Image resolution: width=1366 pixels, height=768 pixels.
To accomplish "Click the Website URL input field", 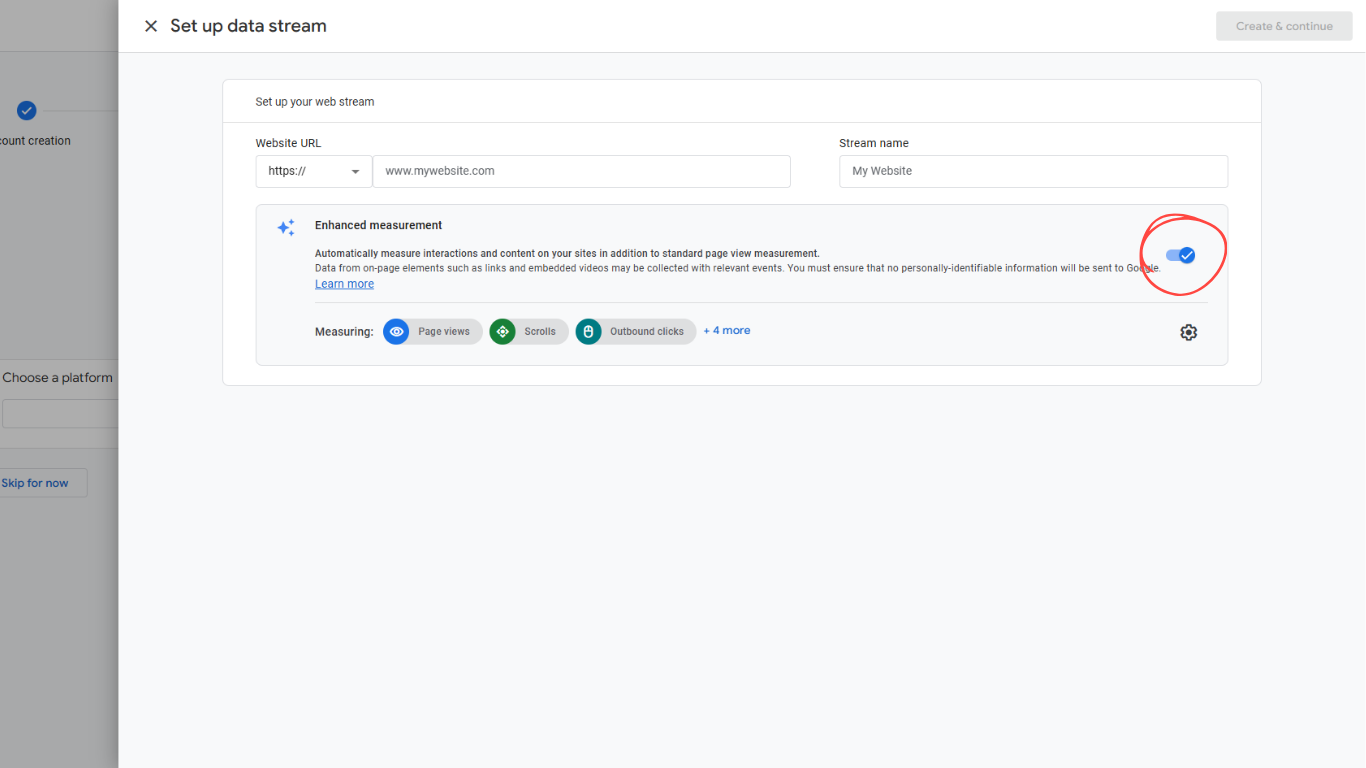I will coord(581,171).
